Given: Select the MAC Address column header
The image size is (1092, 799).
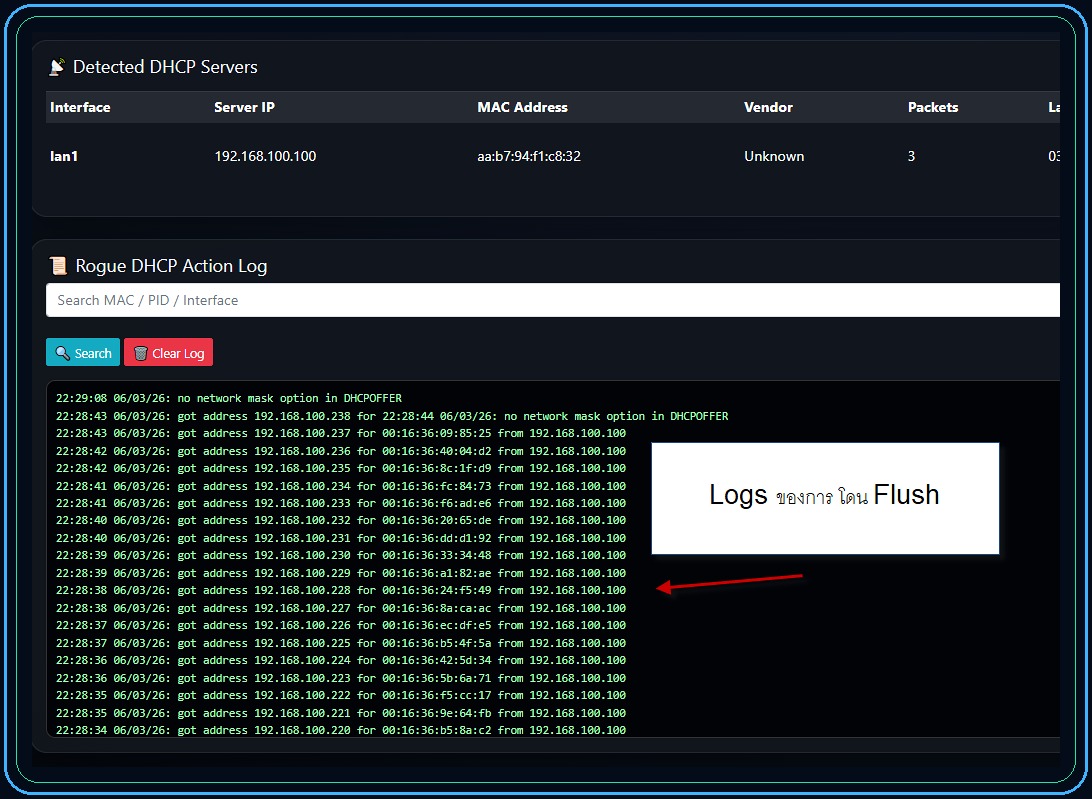Looking at the screenshot, I should pos(522,107).
